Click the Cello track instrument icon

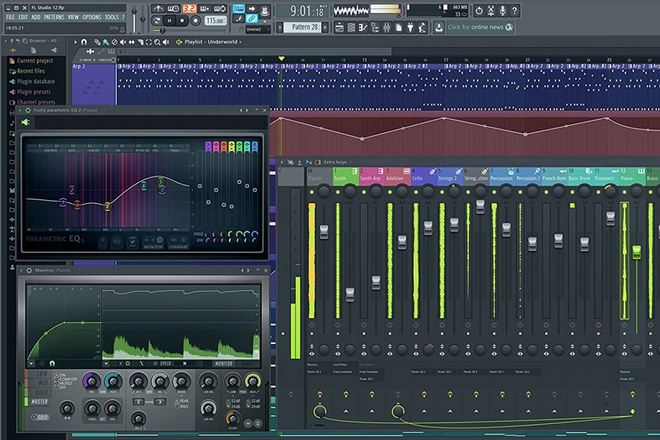432,171
